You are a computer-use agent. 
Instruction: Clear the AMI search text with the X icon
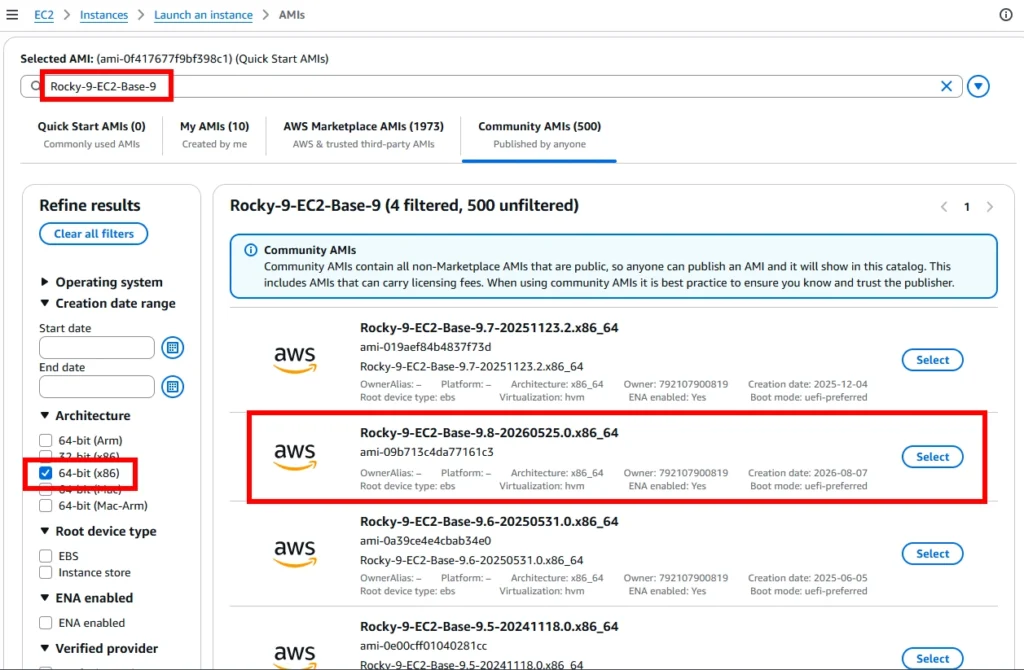click(946, 86)
